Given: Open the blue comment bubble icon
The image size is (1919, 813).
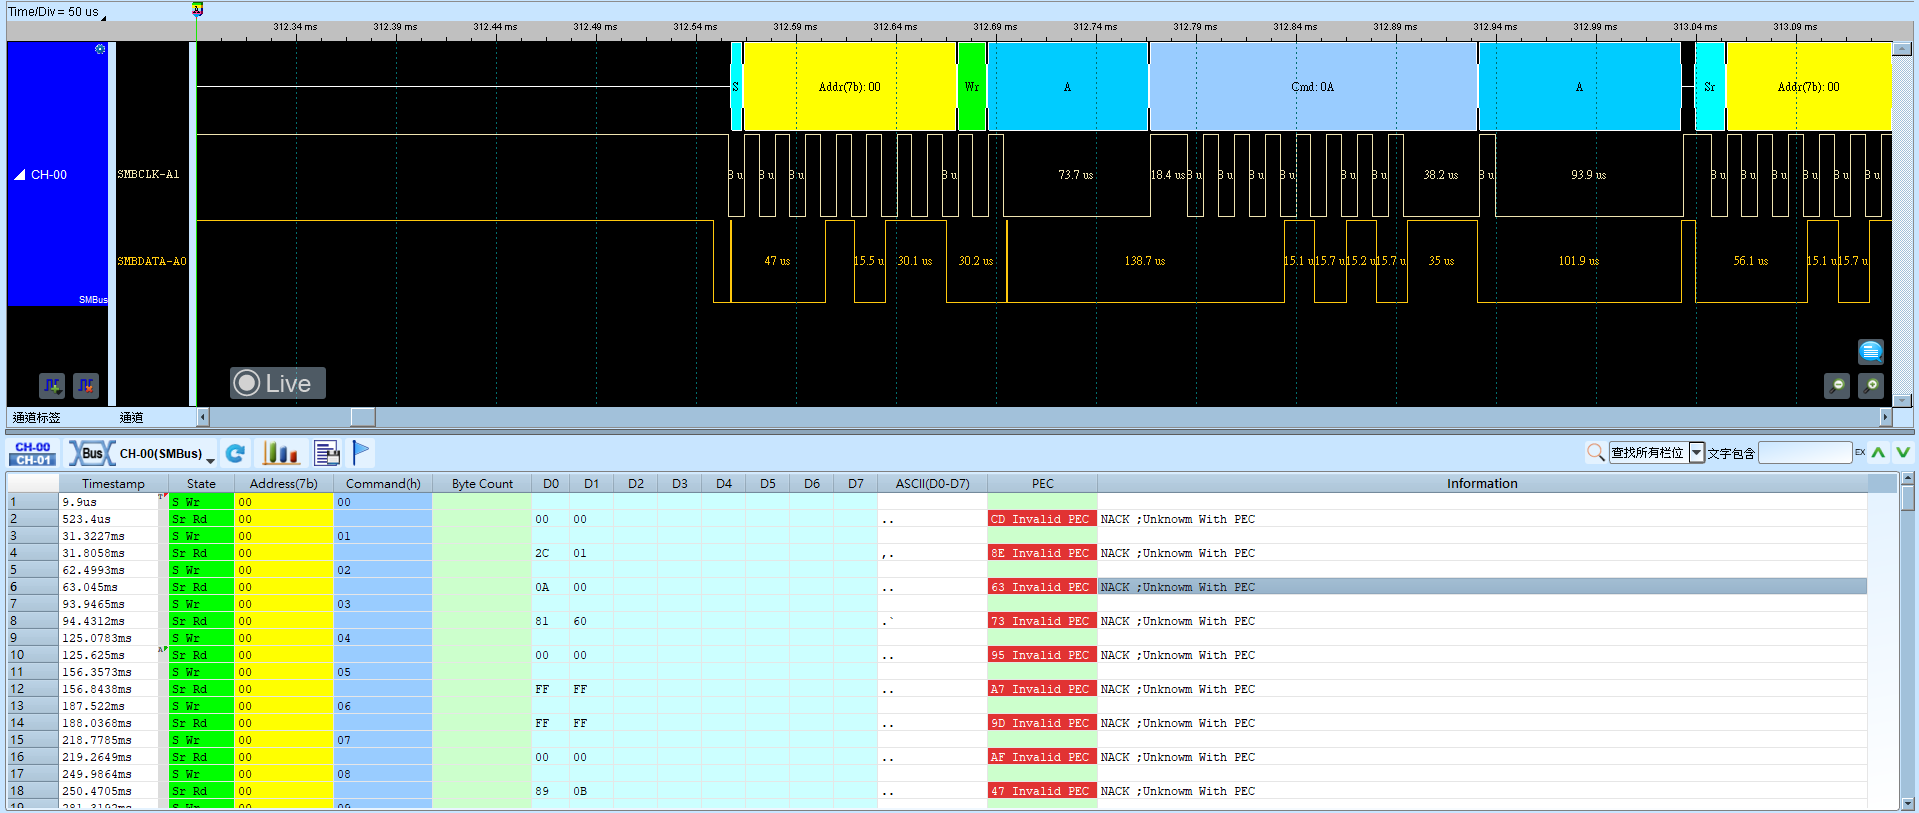Looking at the screenshot, I should click(x=1871, y=351).
